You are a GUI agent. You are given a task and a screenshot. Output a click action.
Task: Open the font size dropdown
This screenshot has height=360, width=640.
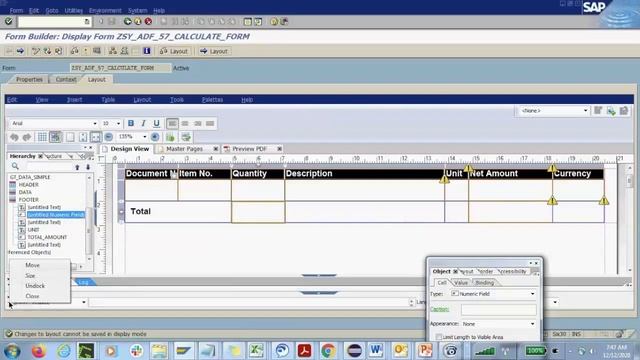(118, 123)
